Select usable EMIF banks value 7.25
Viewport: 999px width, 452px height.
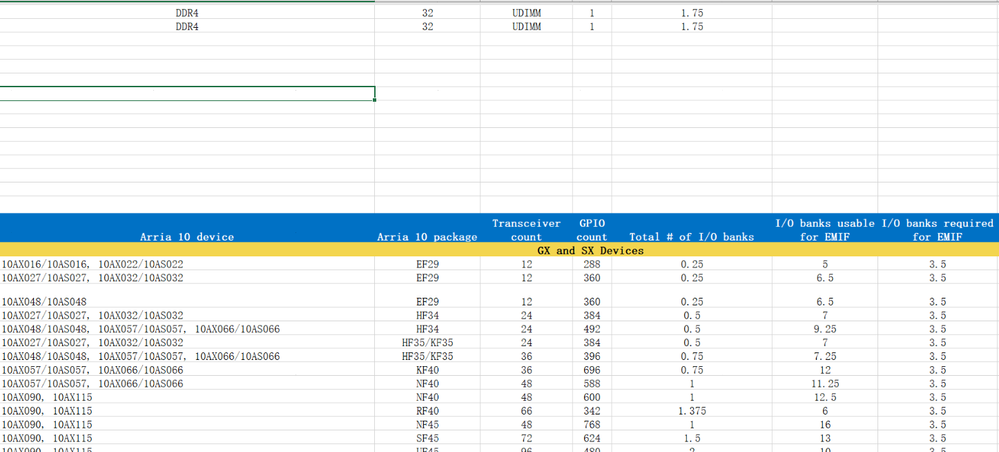pos(825,356)
